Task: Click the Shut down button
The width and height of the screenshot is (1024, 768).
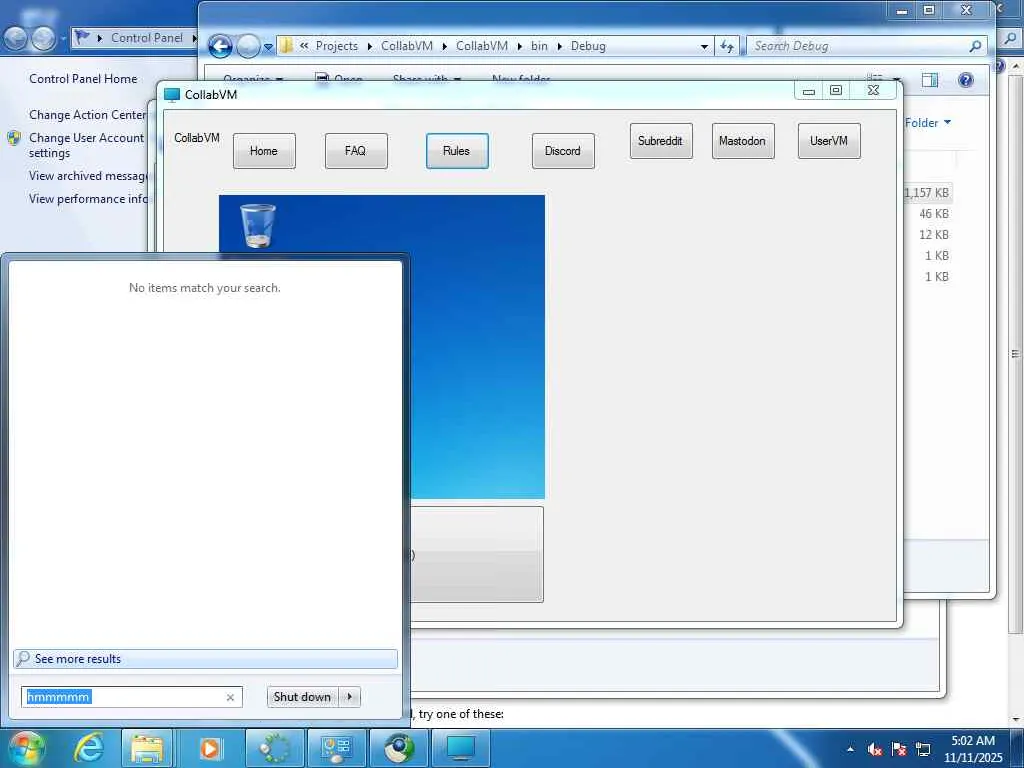Action: pyautogui.click(x=302, y=697)
